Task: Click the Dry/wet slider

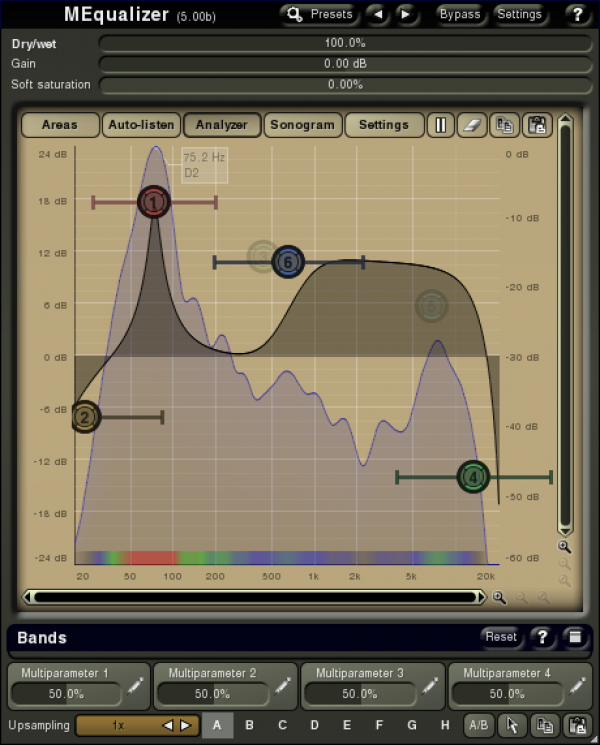Action: [x=345, y=43]
